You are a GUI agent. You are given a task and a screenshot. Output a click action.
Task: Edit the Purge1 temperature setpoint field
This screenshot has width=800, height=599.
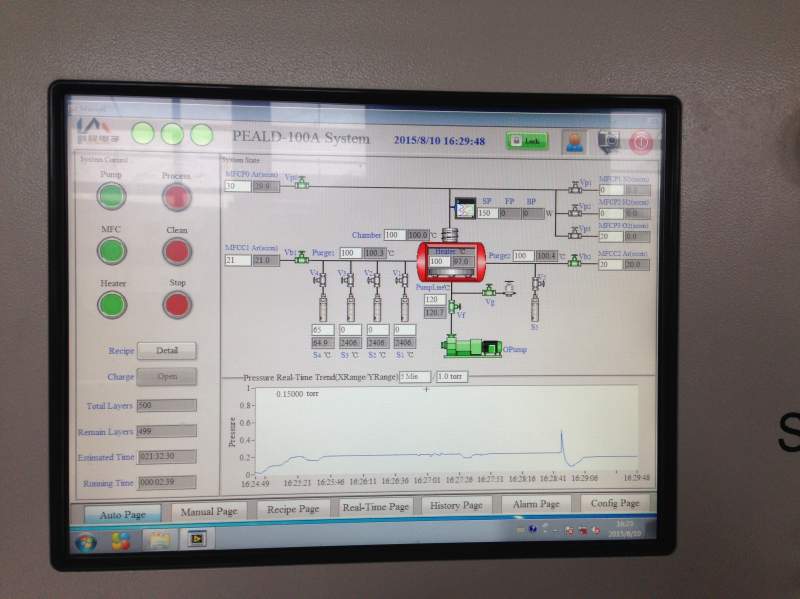pyautogui.click(x=351, y=253)
